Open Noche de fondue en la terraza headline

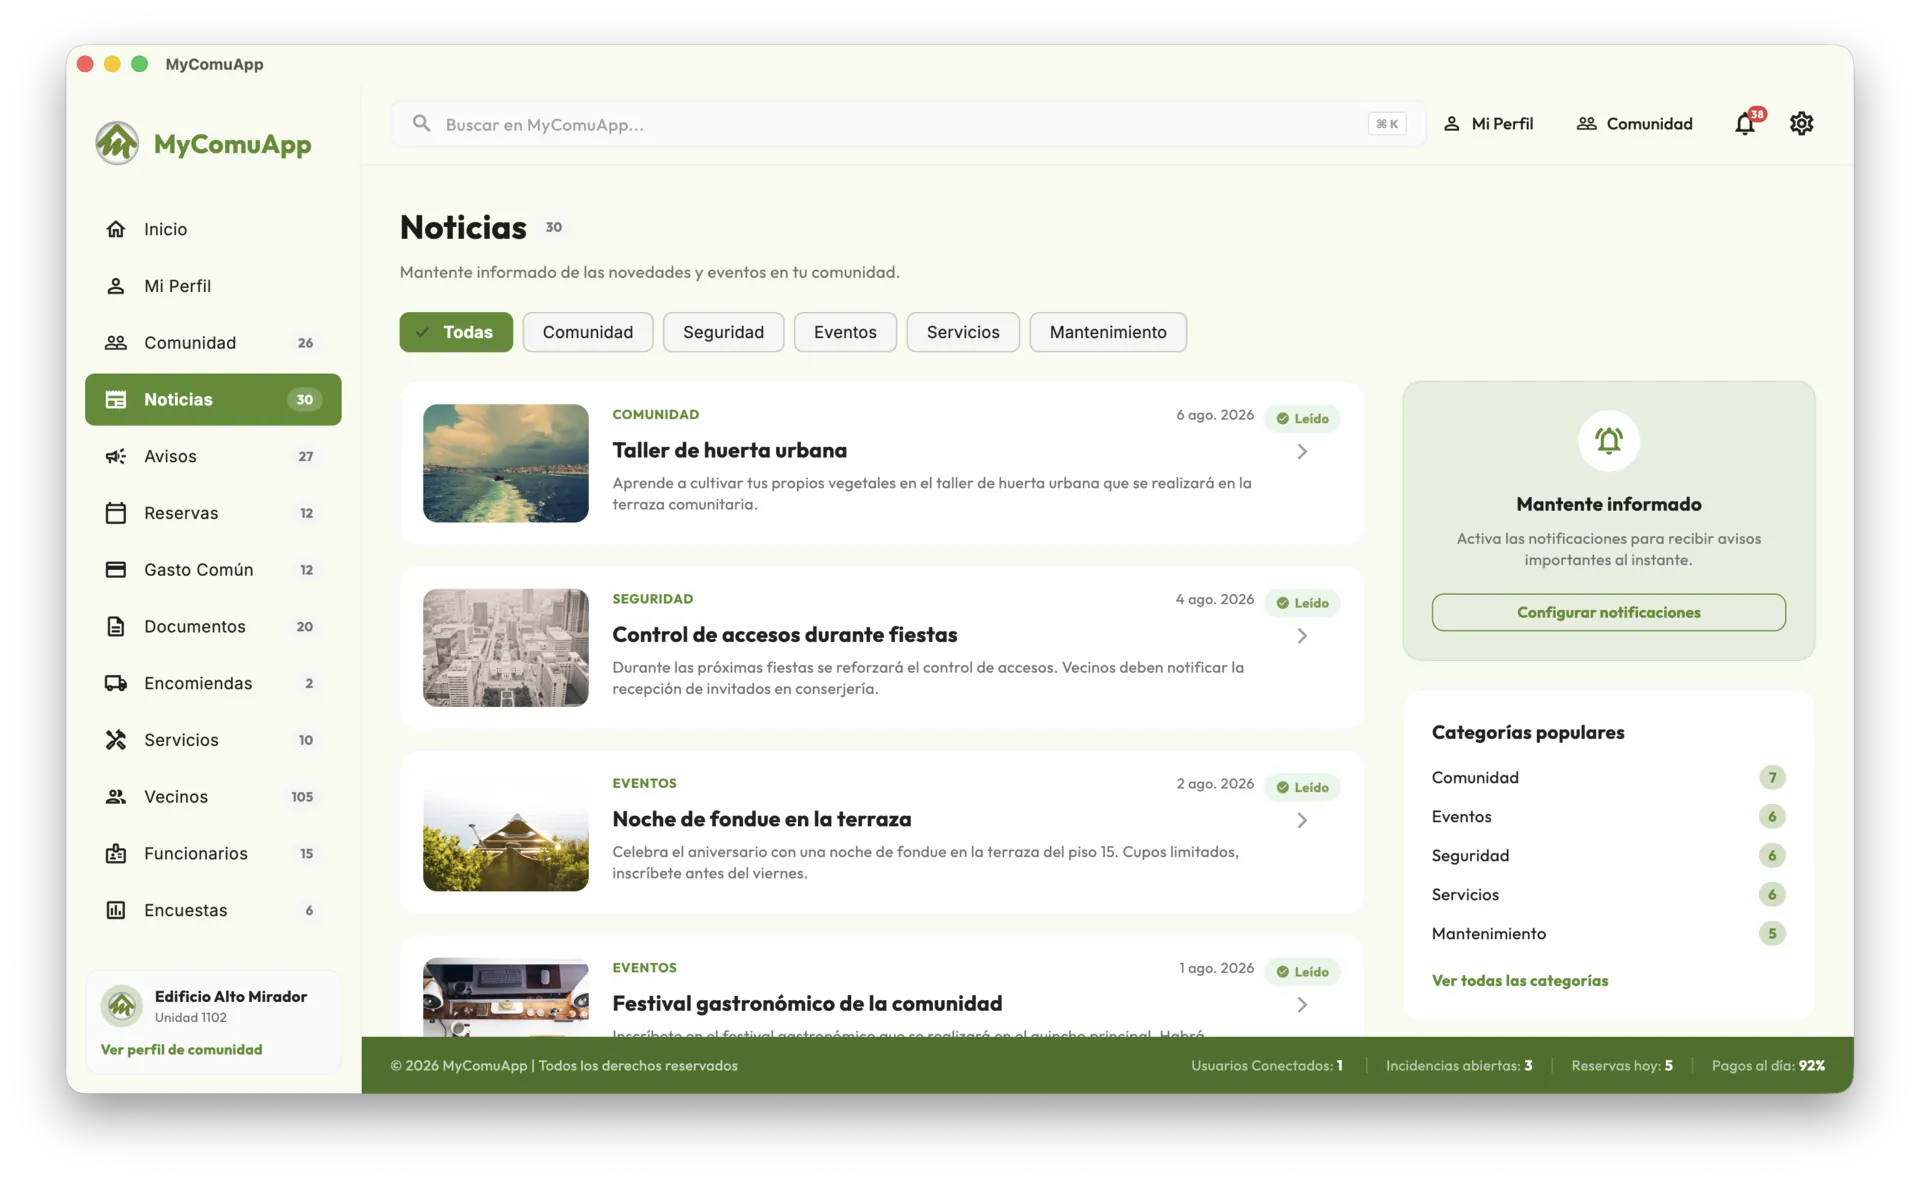761,820
